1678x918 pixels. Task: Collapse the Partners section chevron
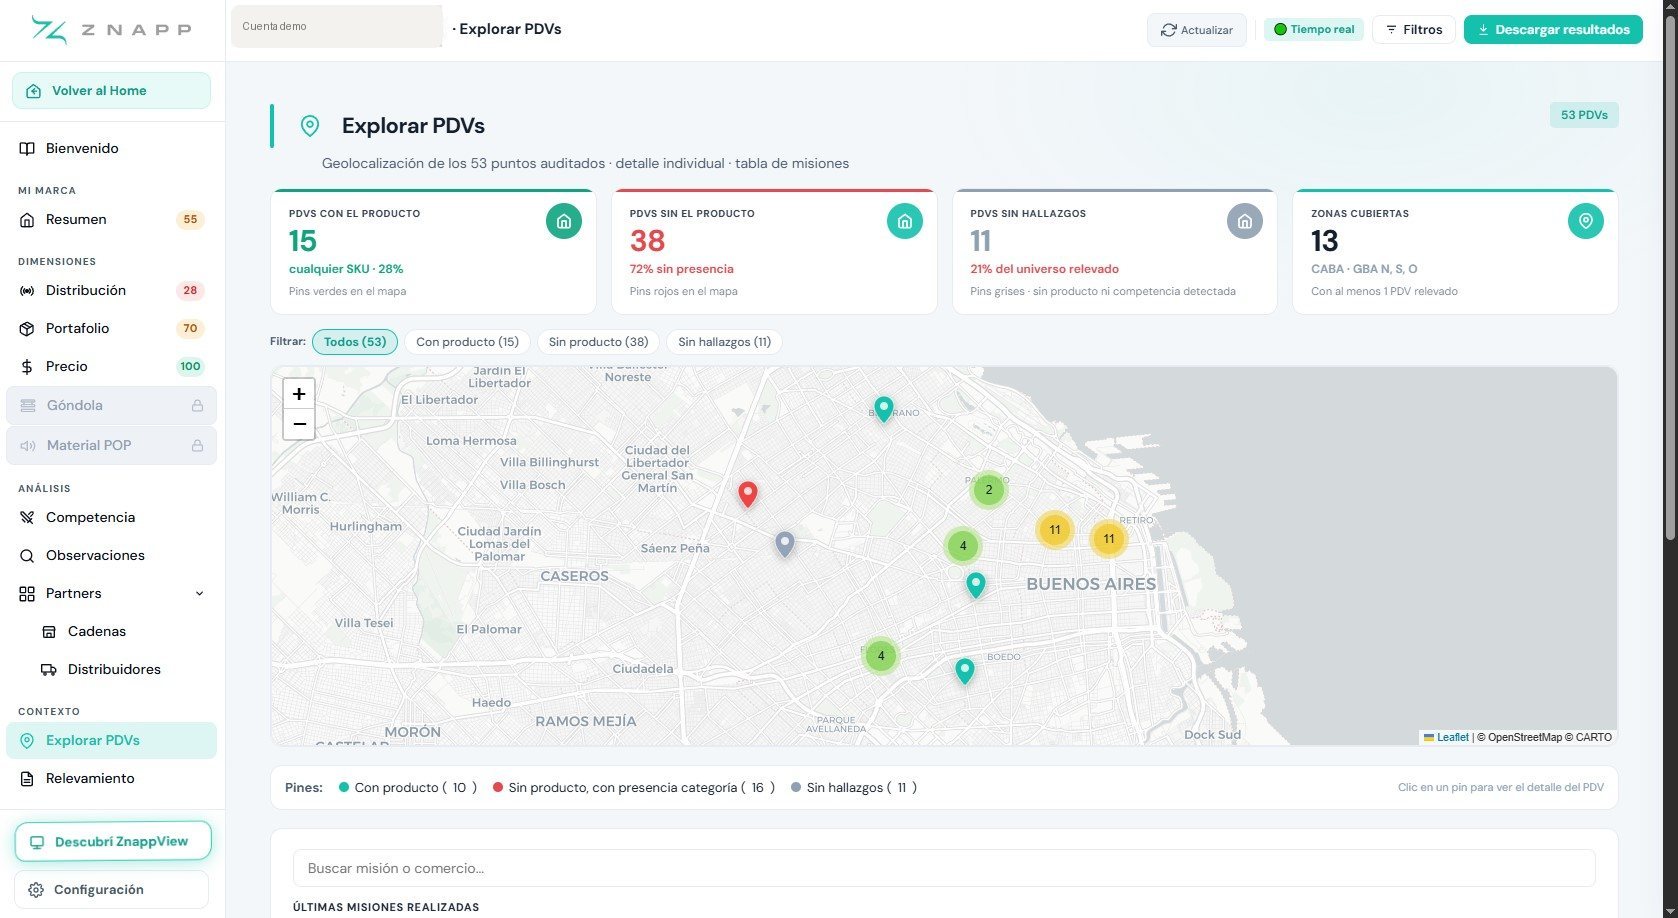tap(199, 593)
